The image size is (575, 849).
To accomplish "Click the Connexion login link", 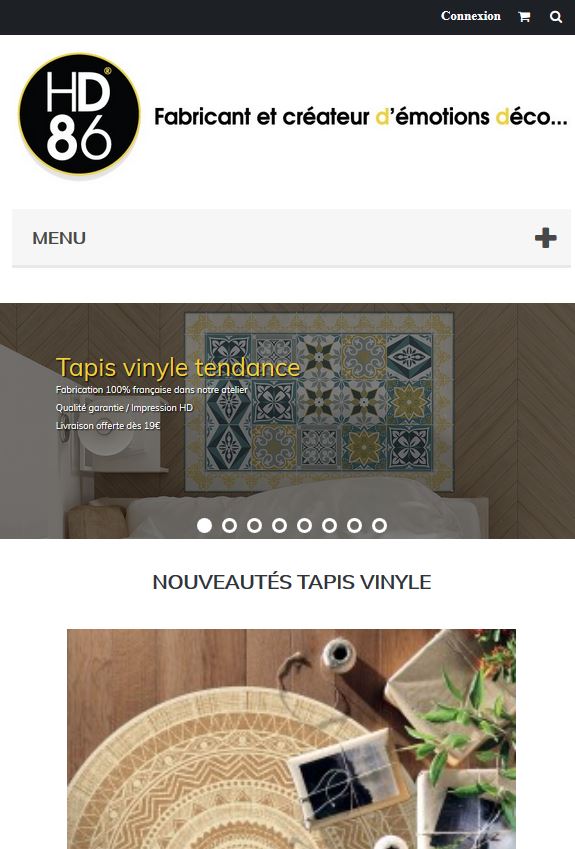I will pyautogui.click(x=471, y=16).
